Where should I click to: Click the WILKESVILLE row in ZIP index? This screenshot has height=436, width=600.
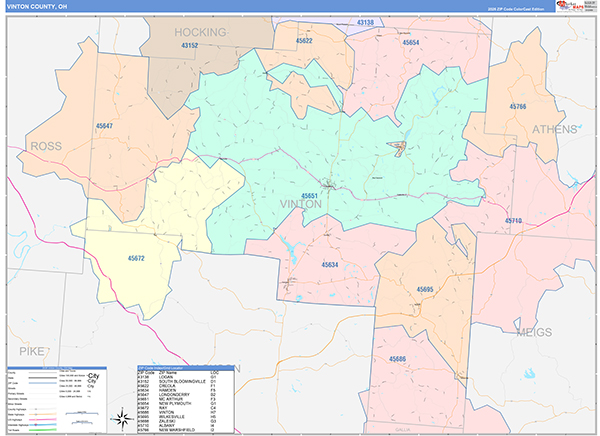tap(186, 417)
